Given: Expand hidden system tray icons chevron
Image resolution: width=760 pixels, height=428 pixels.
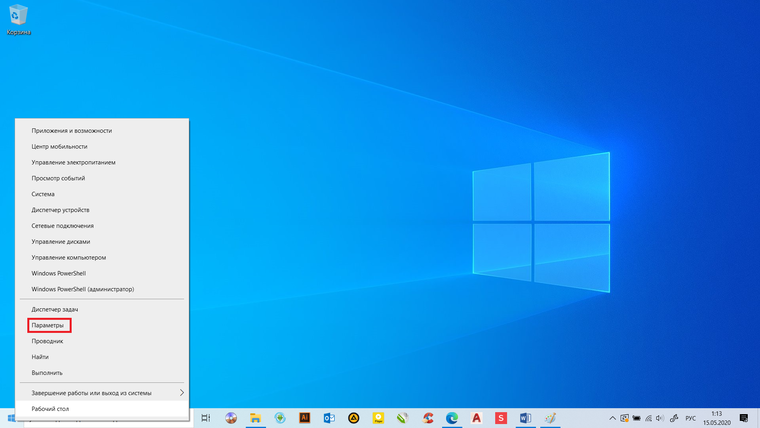Looking at the screenshot, I should (613, 418).
